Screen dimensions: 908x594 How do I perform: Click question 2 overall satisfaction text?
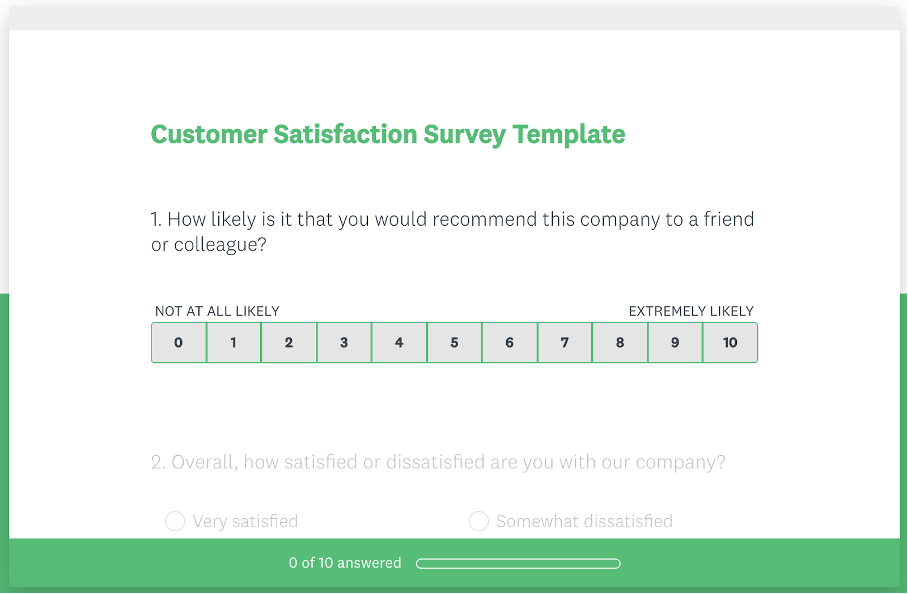(438, 462)
